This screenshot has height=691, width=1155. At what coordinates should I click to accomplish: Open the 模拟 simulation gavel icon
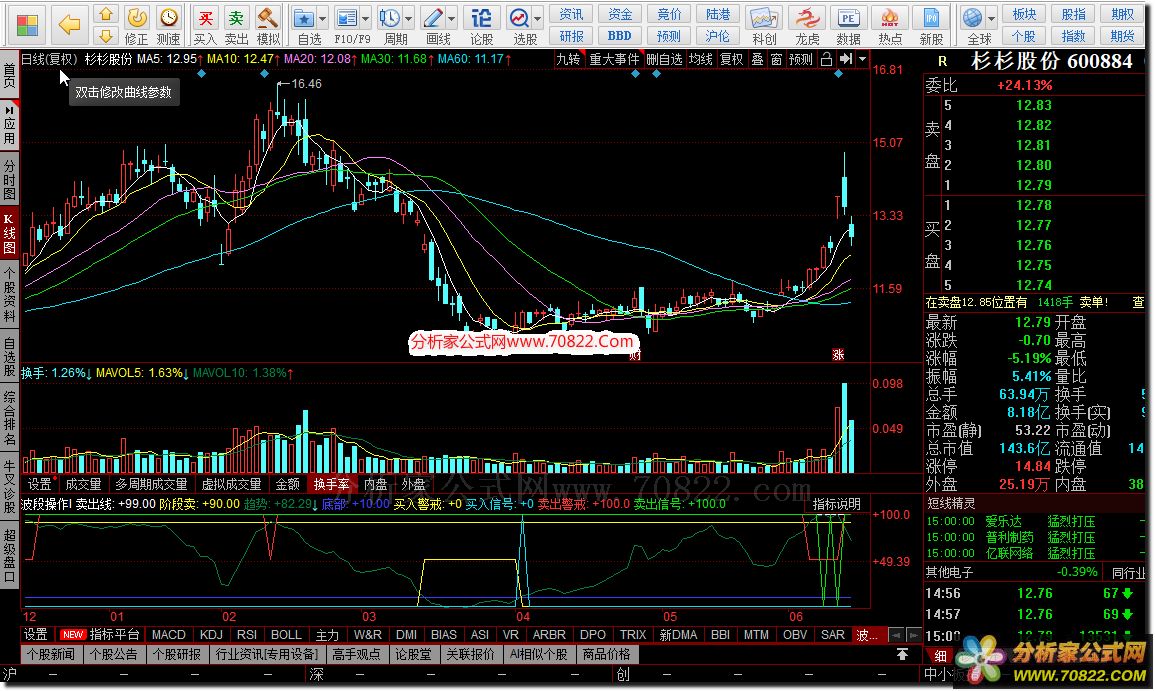coord(268,25)
